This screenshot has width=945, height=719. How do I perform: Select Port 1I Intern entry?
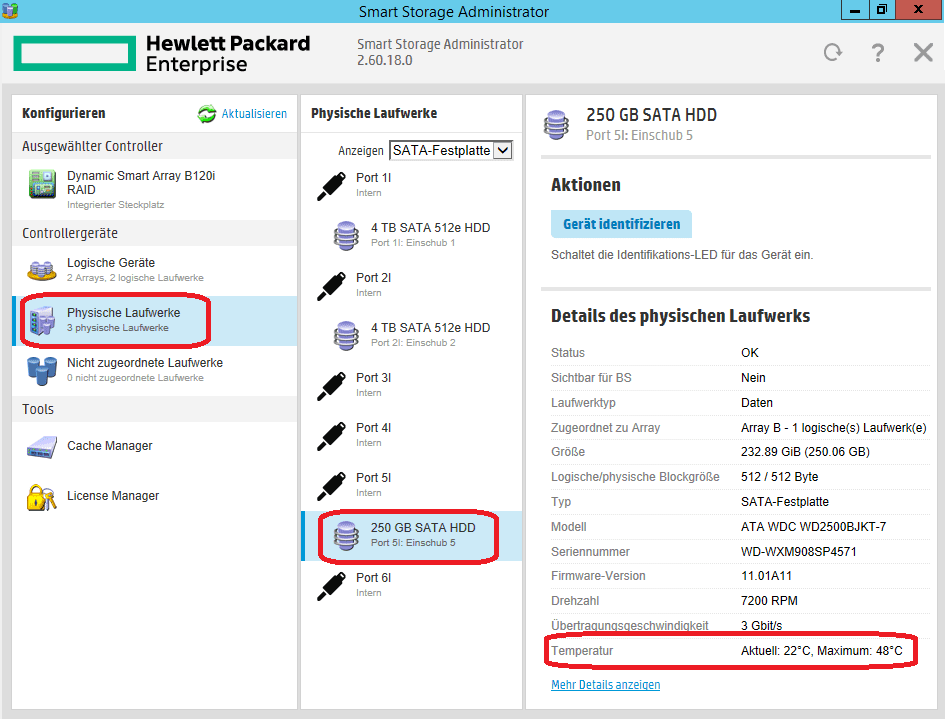[x=412, y=185]
